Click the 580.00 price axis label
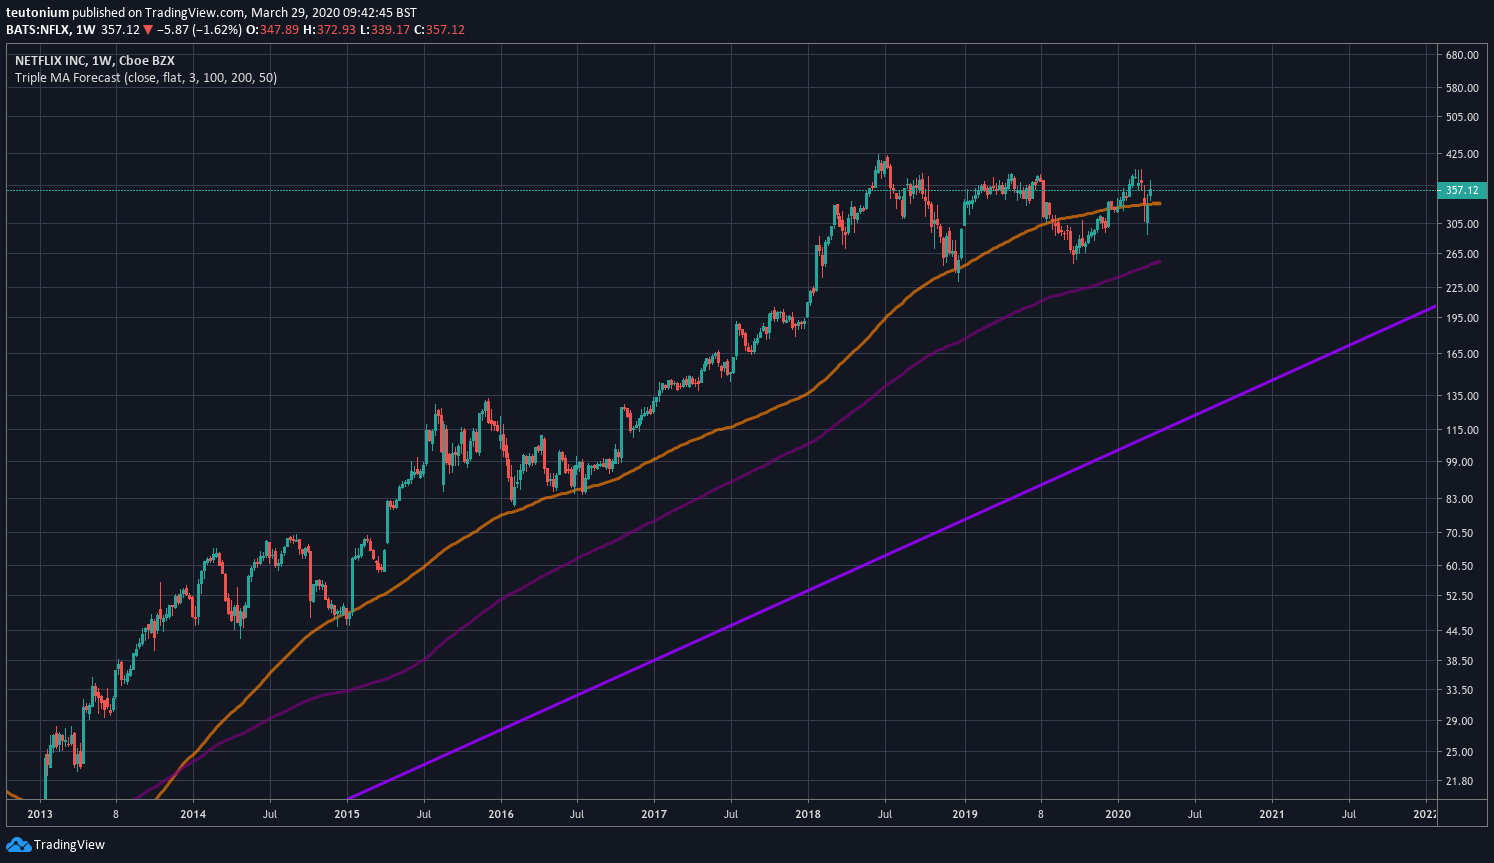 point(1463,88)
